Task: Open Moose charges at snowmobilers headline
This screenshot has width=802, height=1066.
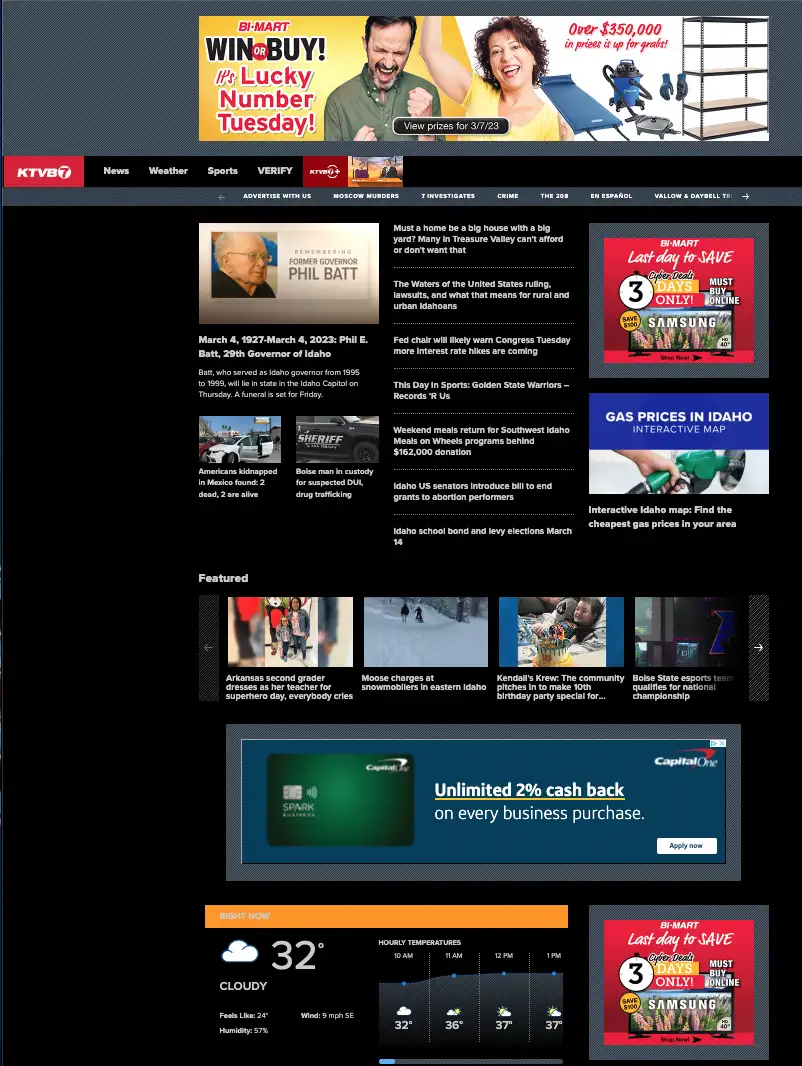Action: coord(423,683)
